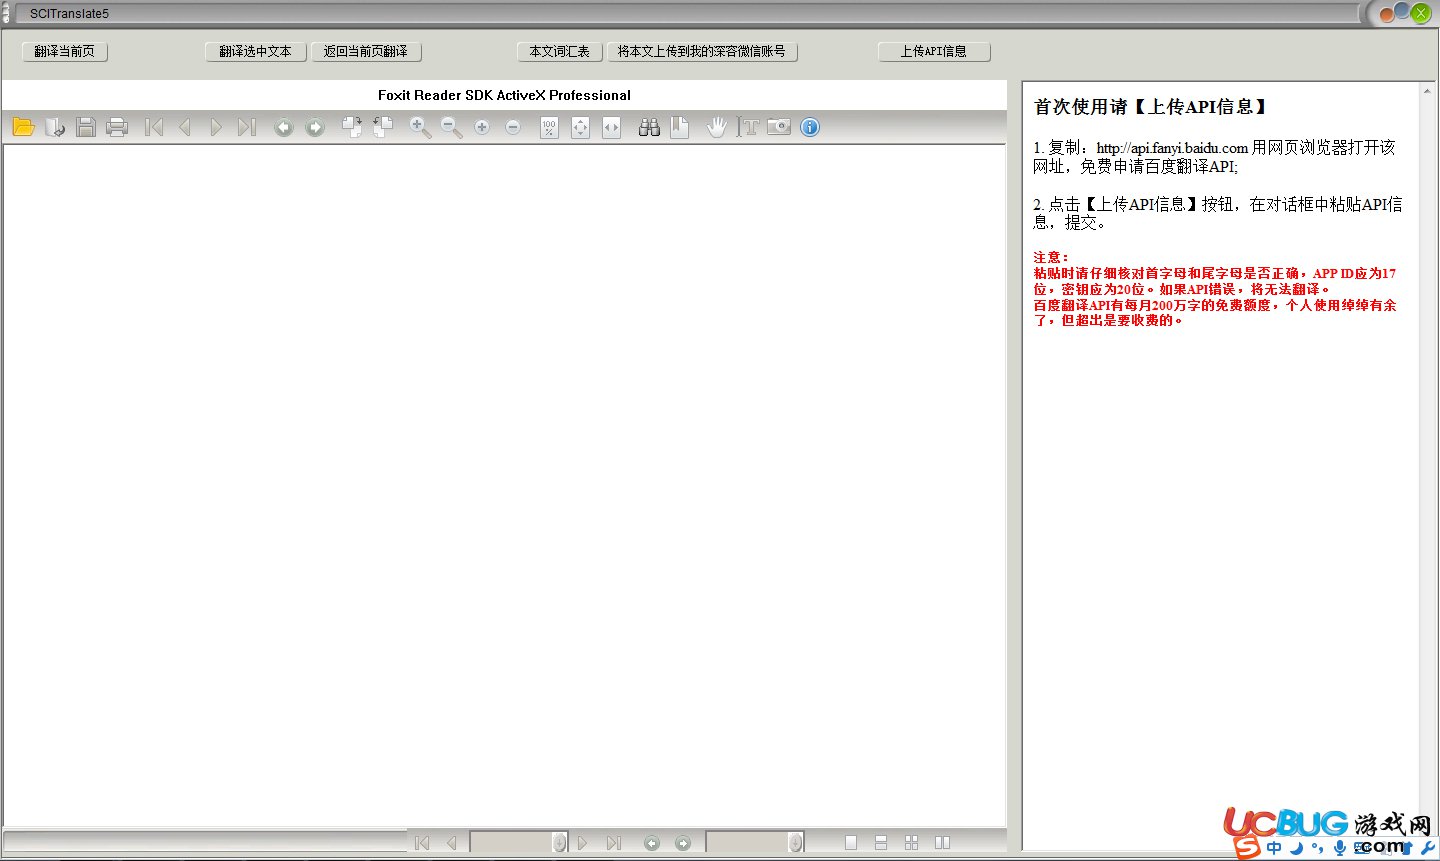The width and height of the screenshot is (1440, 861).
Task: Expand the zoom level dropdown arrow
Action: click(x=795, y=843)
